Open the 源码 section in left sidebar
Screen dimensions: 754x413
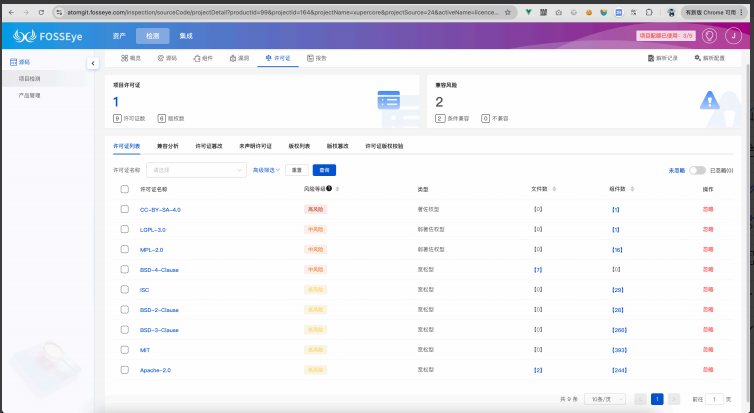pos(20,62)
